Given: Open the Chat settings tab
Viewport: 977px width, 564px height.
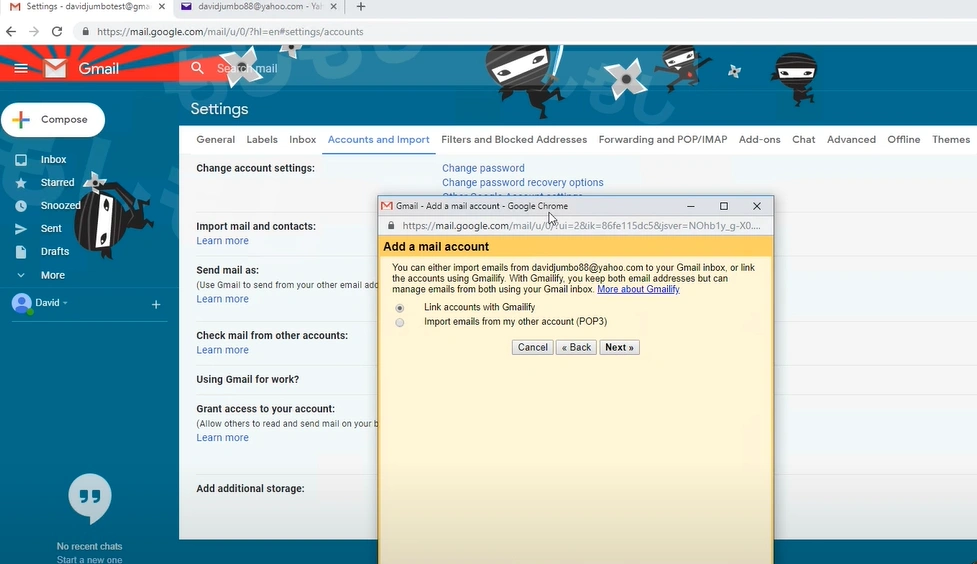Looking at the screenshot, I should 804,140.
